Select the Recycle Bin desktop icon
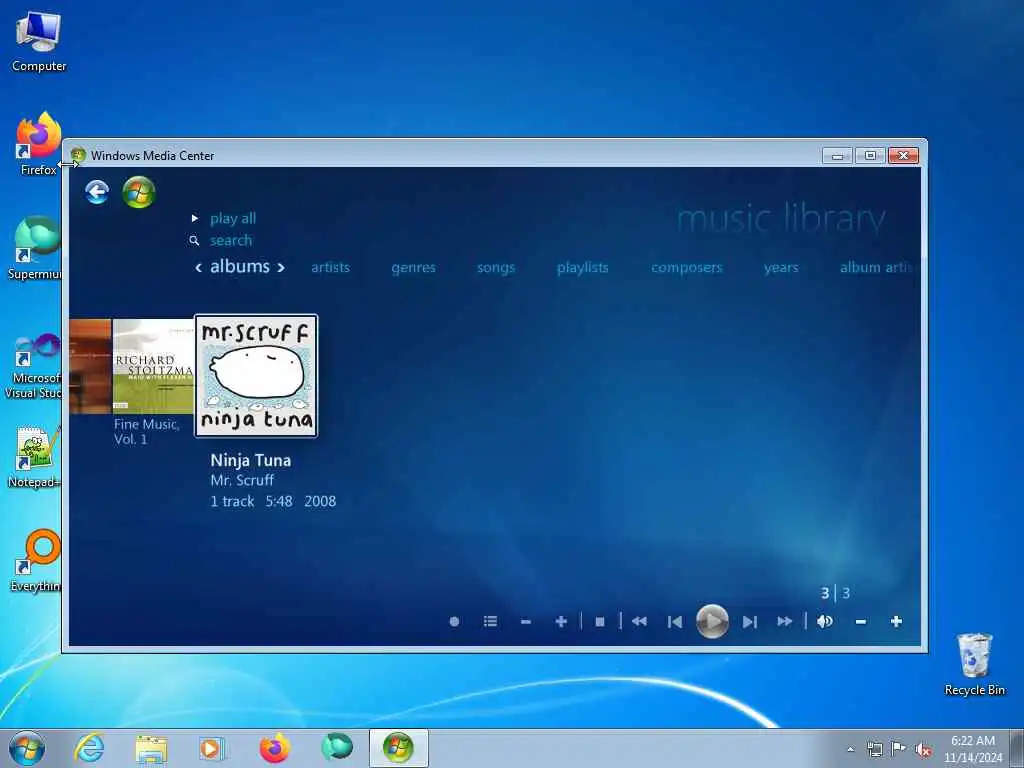The height and width of the screenshot is (768, 1024). point(974,664)
